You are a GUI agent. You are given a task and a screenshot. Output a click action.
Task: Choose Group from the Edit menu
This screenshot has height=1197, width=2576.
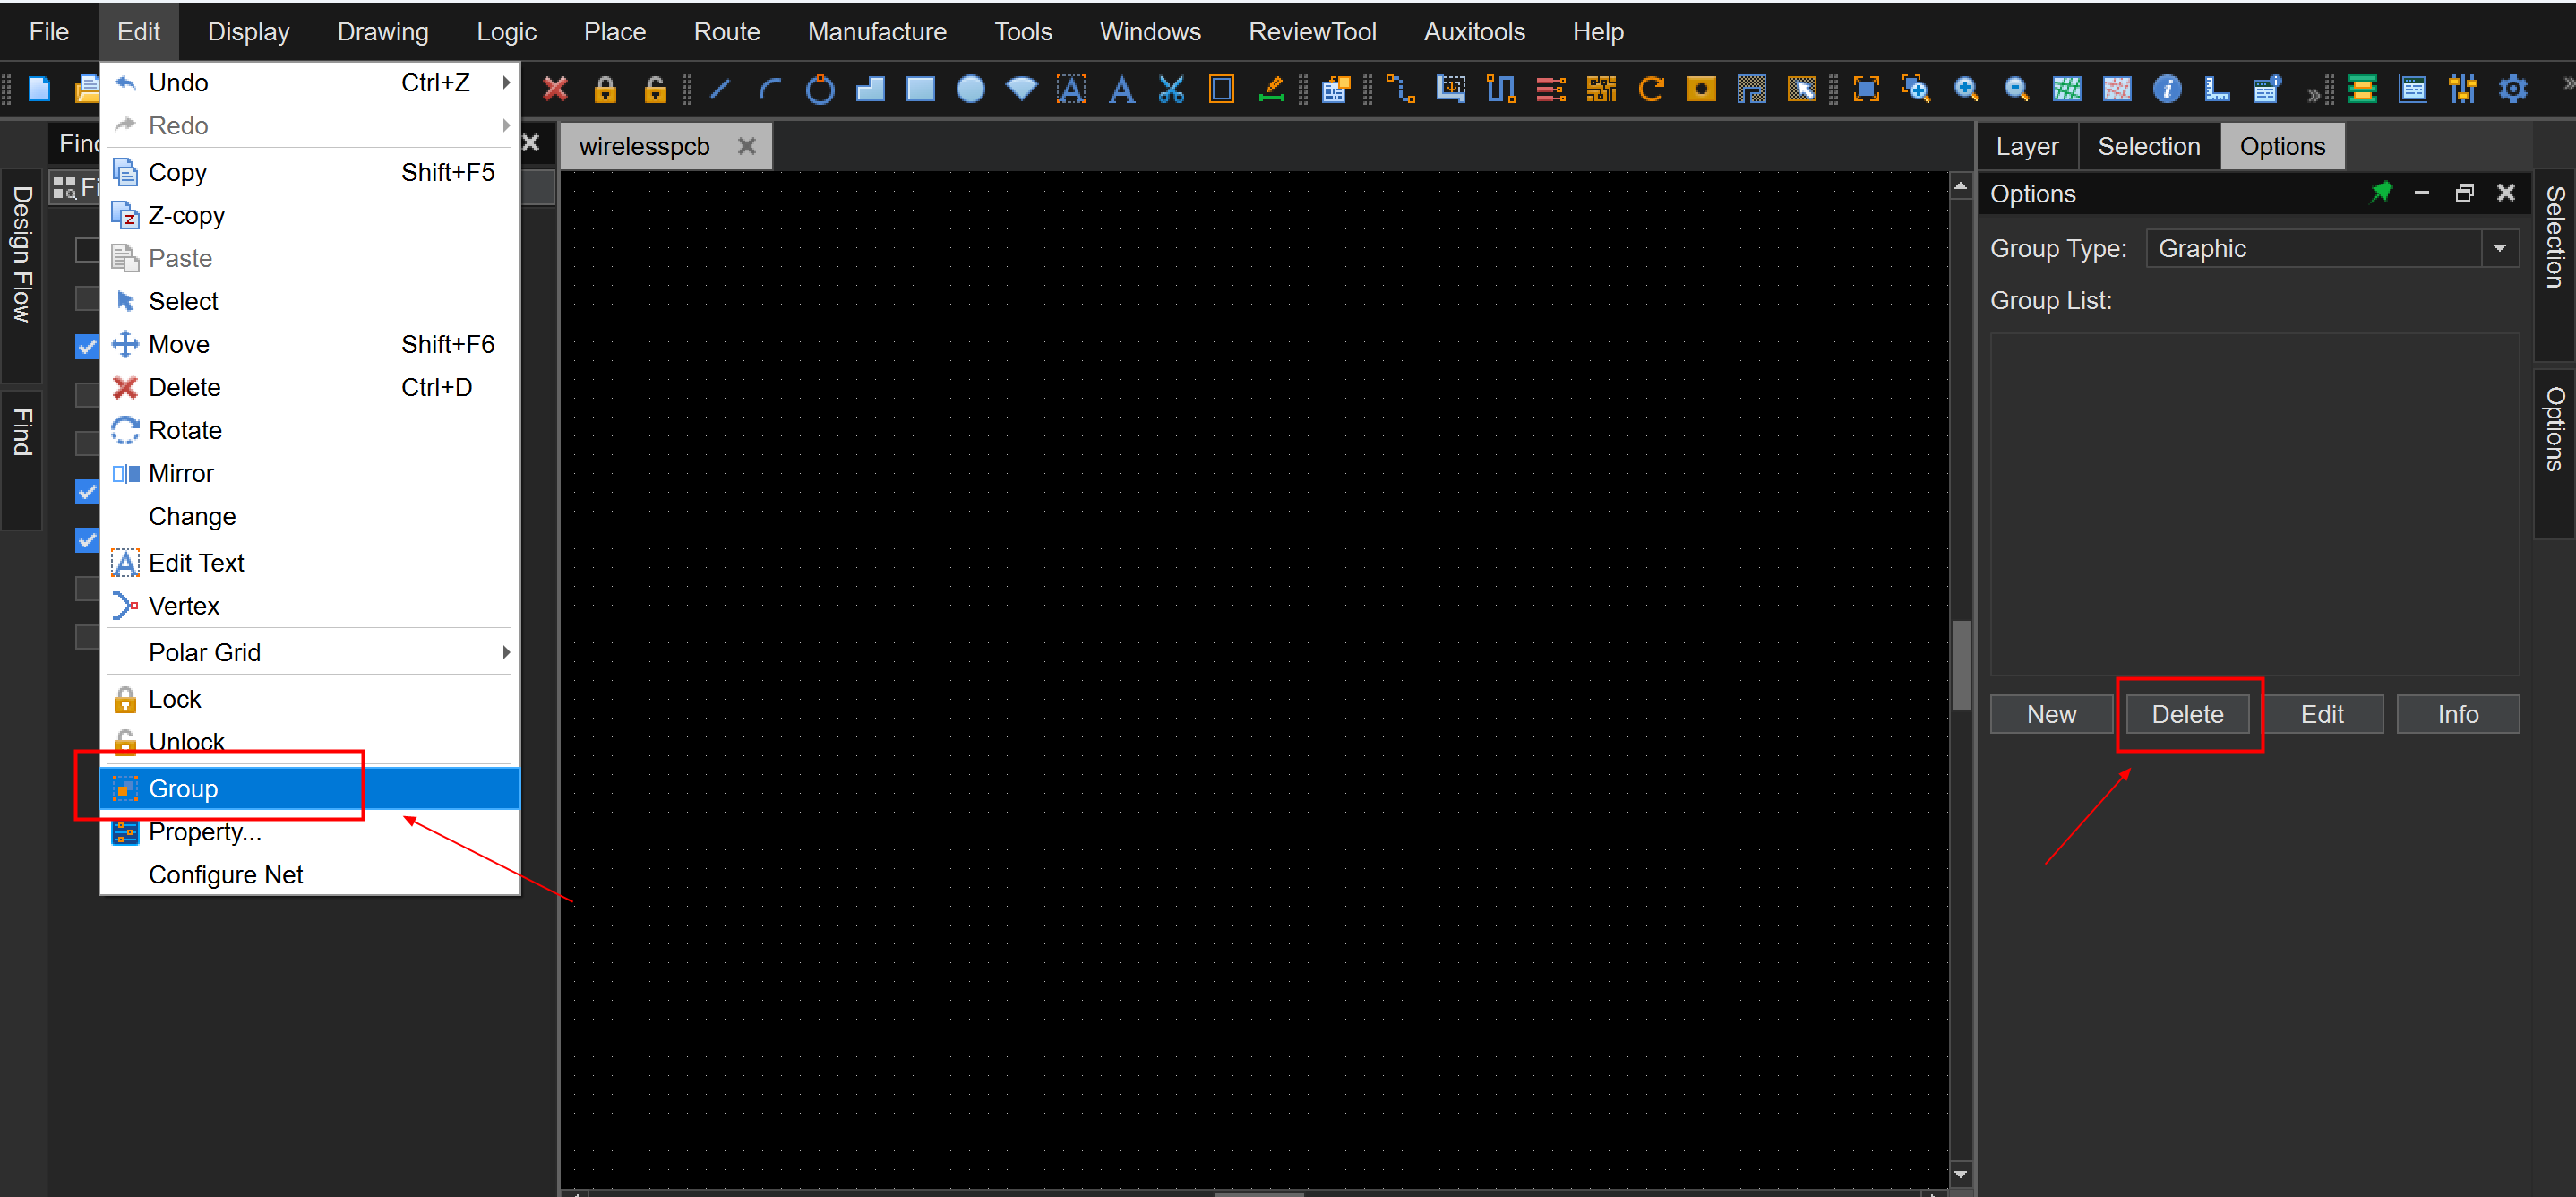(184, 789)
